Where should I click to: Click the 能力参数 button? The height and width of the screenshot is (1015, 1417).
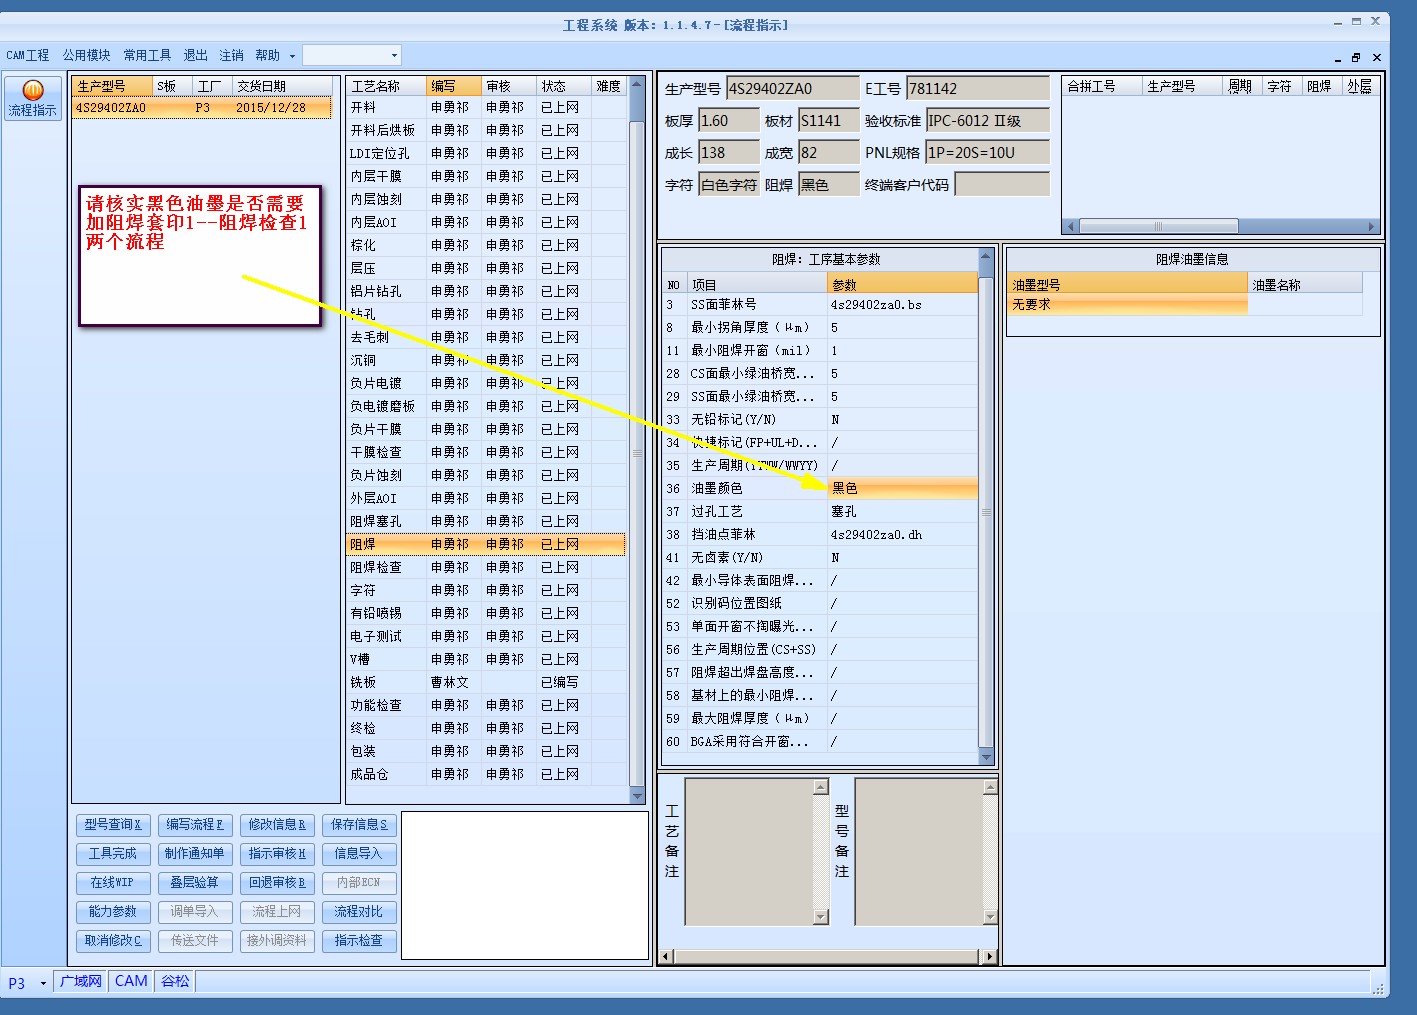point(113,912)
